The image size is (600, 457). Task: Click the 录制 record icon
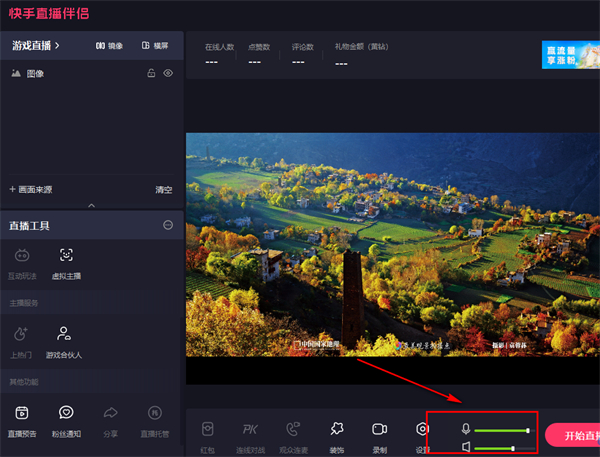[x=379, y=429]
